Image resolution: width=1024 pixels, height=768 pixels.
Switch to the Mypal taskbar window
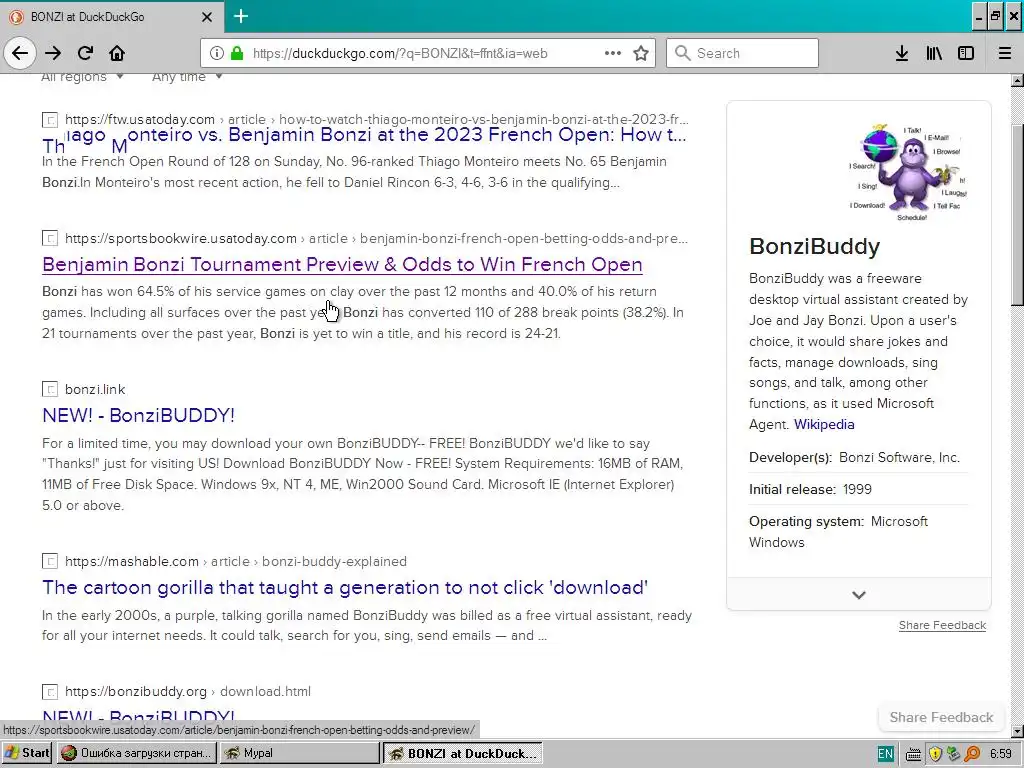299,753
